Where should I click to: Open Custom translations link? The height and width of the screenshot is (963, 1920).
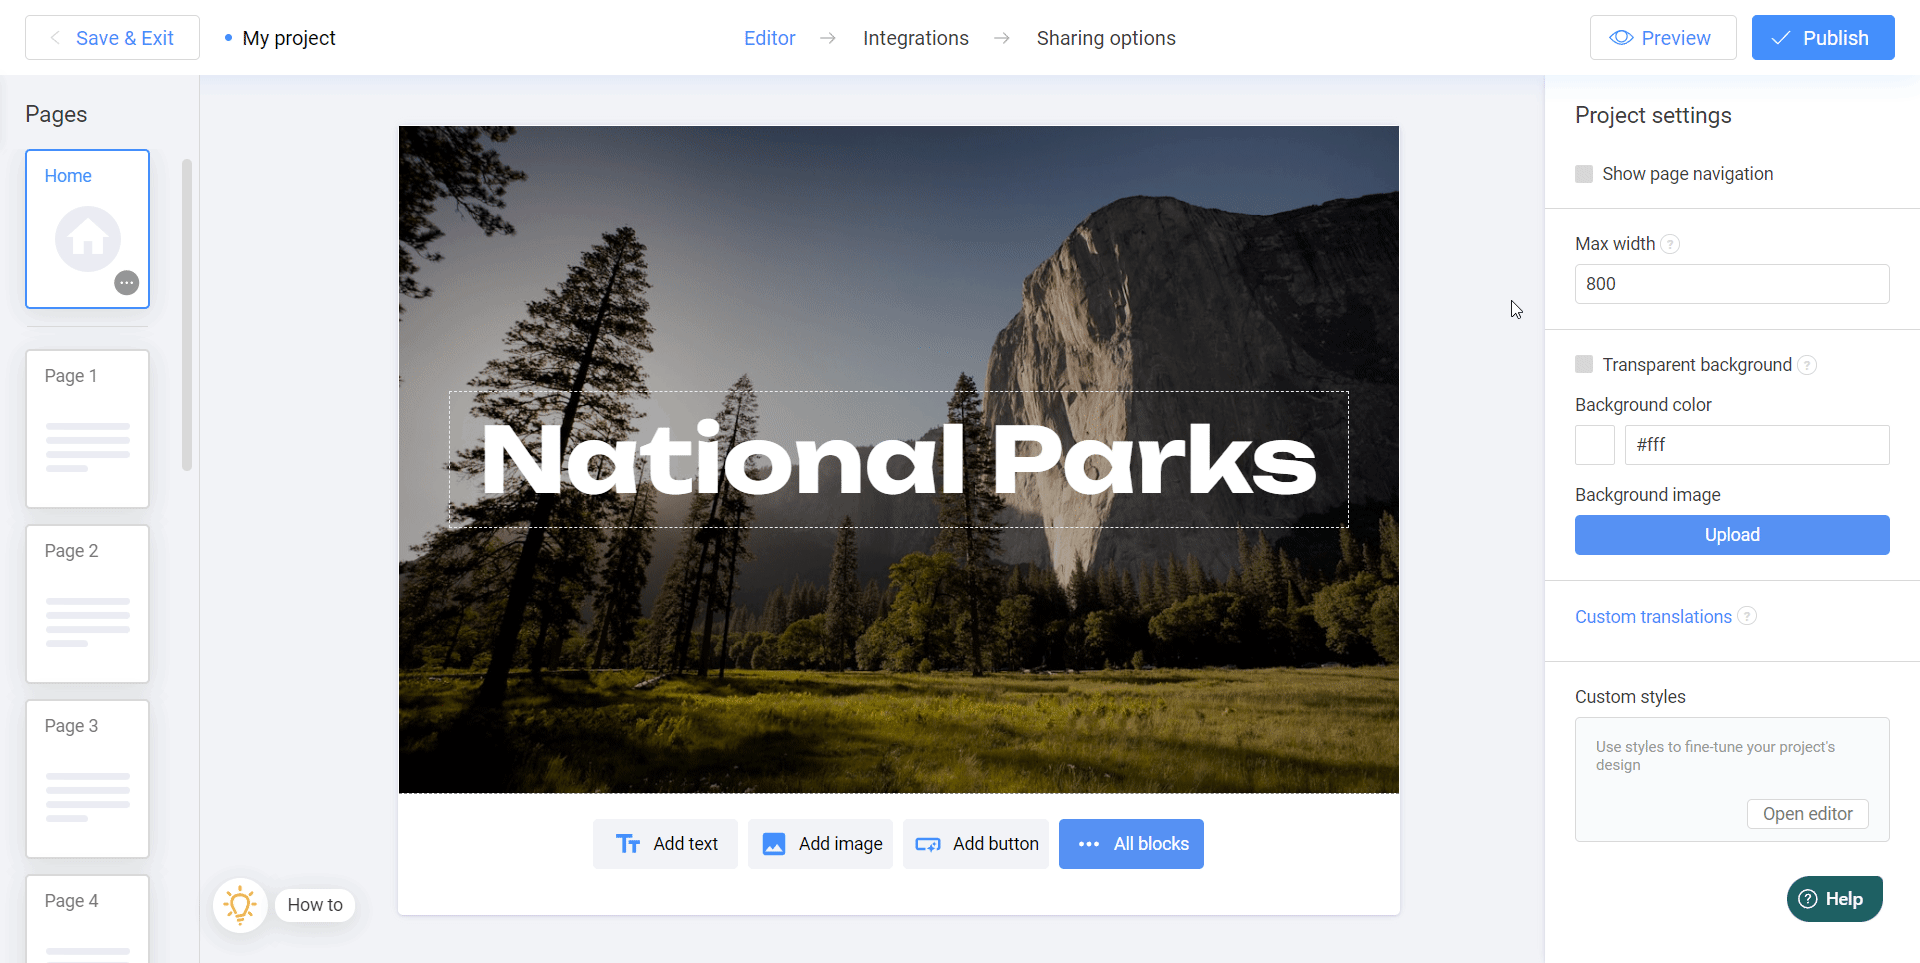coord(1653,617)
